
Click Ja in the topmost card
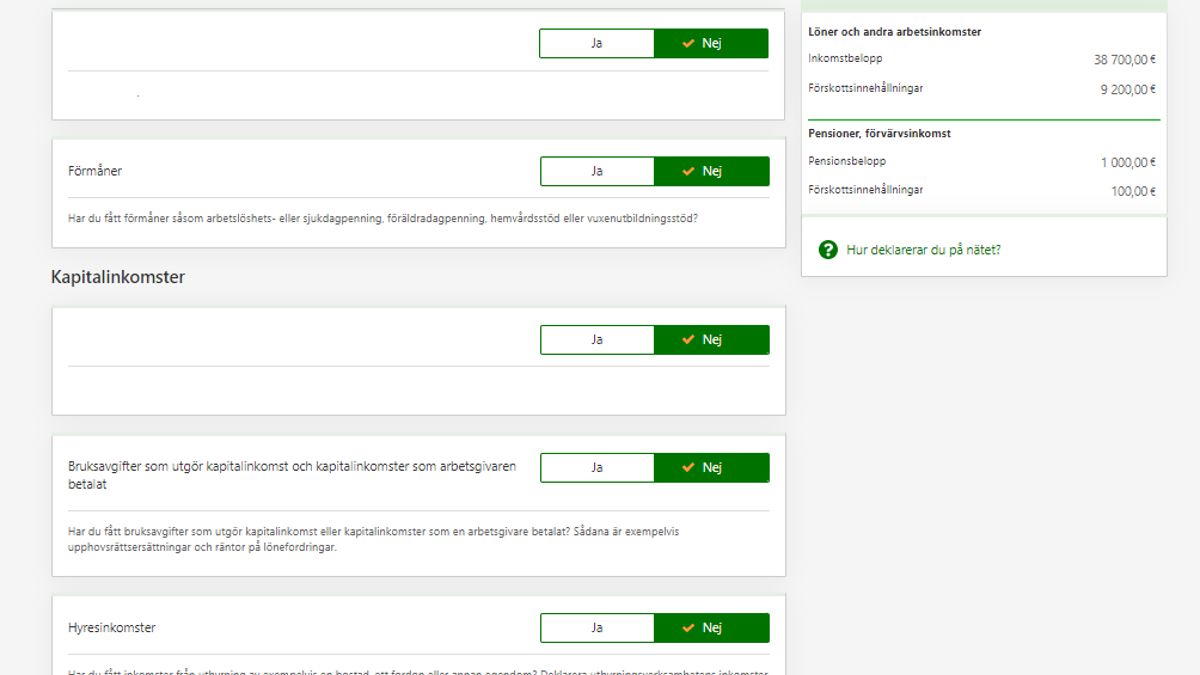[597, 43]
